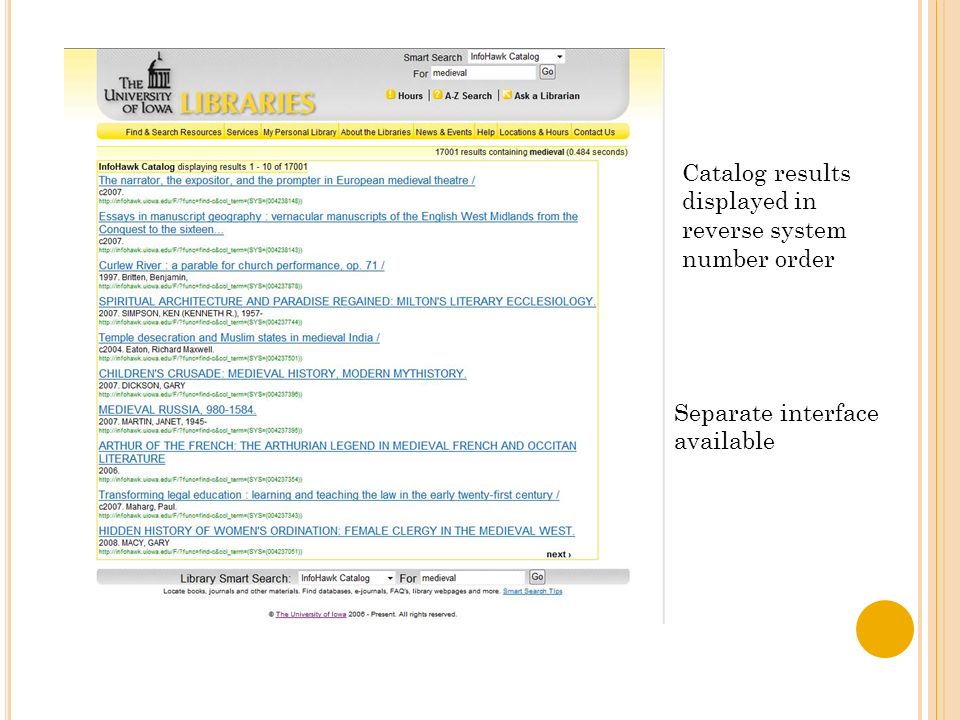
Task: Click the top Go button
Action: (x=547, y=72)
